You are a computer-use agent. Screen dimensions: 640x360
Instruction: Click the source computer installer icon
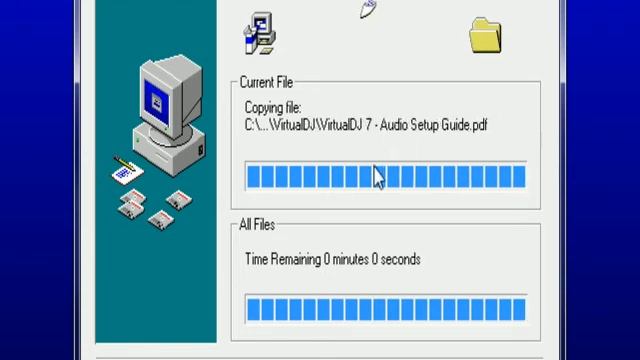(260, 33)
